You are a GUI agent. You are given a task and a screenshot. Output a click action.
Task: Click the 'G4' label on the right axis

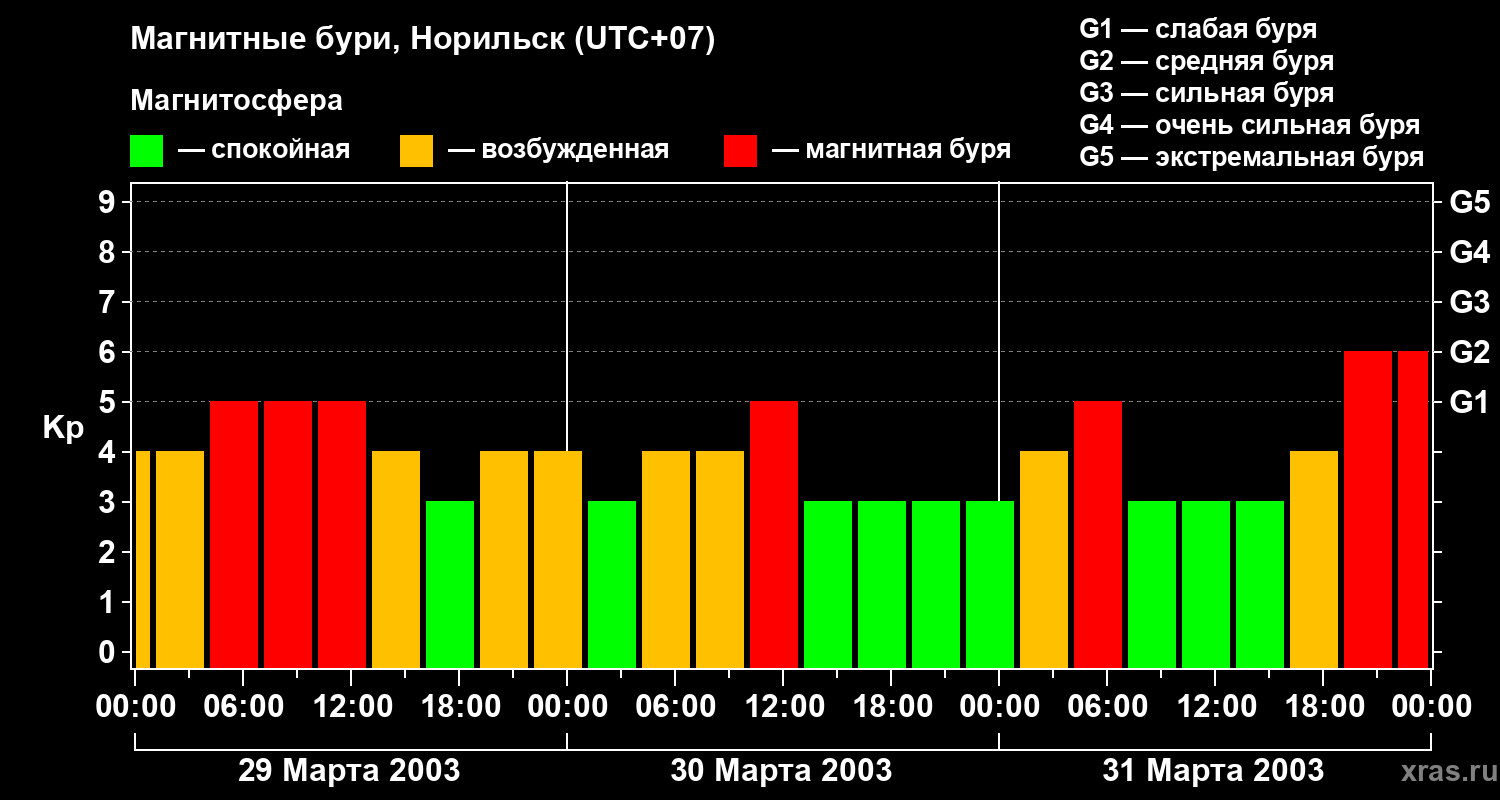(1469, 252)
